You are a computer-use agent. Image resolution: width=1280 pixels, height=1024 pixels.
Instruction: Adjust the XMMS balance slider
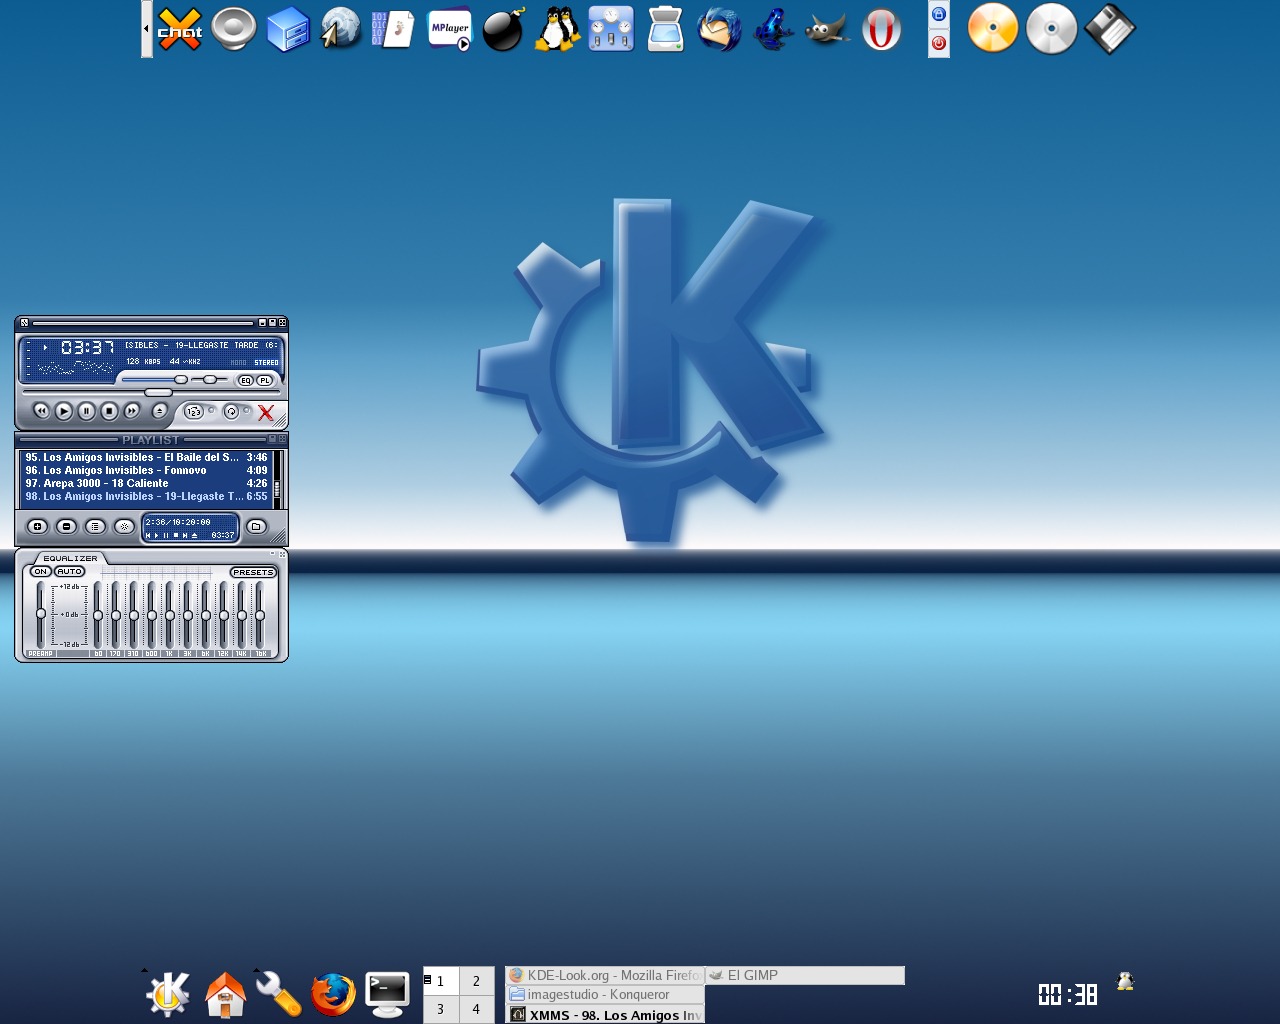[x=210, y=380]
